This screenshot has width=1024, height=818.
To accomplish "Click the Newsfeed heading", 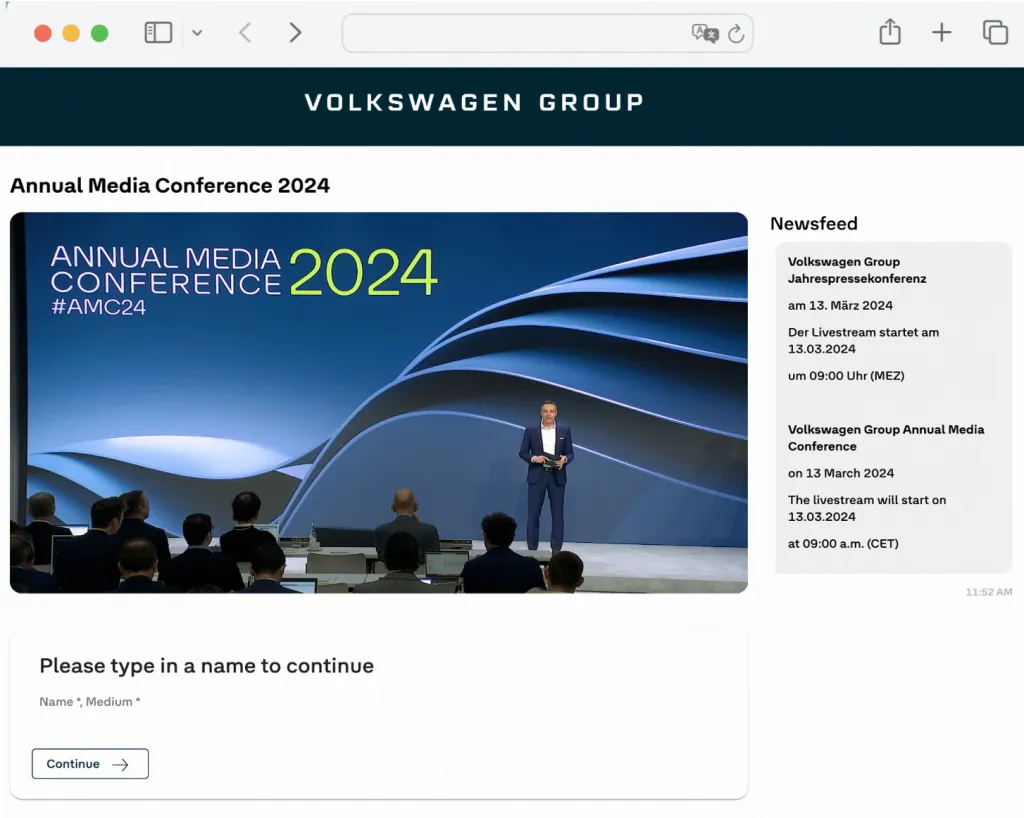I will (814, 224).
